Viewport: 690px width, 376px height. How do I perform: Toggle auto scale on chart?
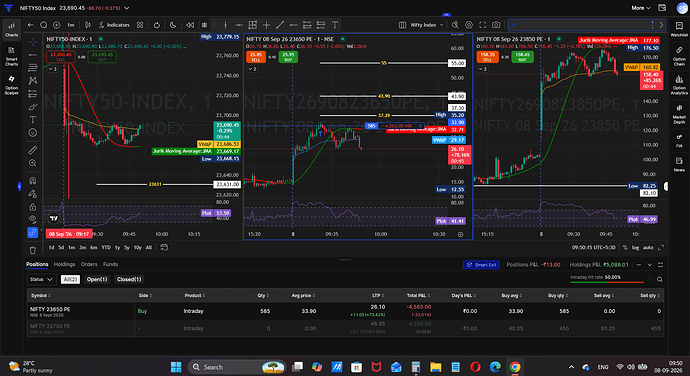click(x=648, y=248)
